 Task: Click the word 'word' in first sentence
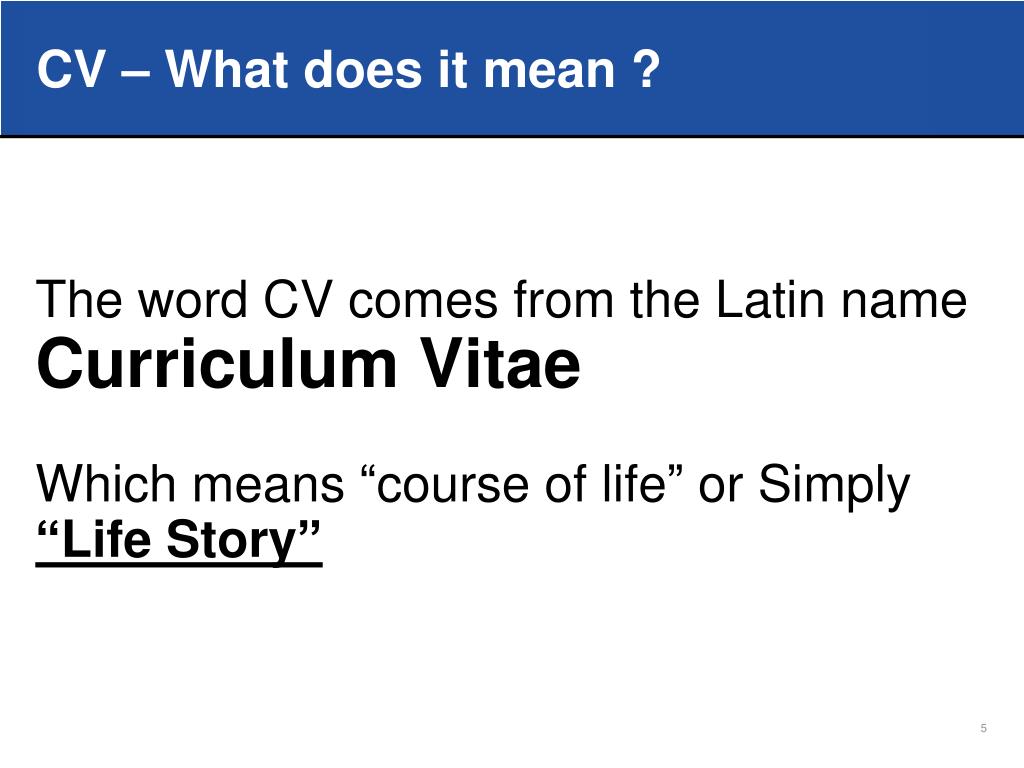[x=193, y=300]
